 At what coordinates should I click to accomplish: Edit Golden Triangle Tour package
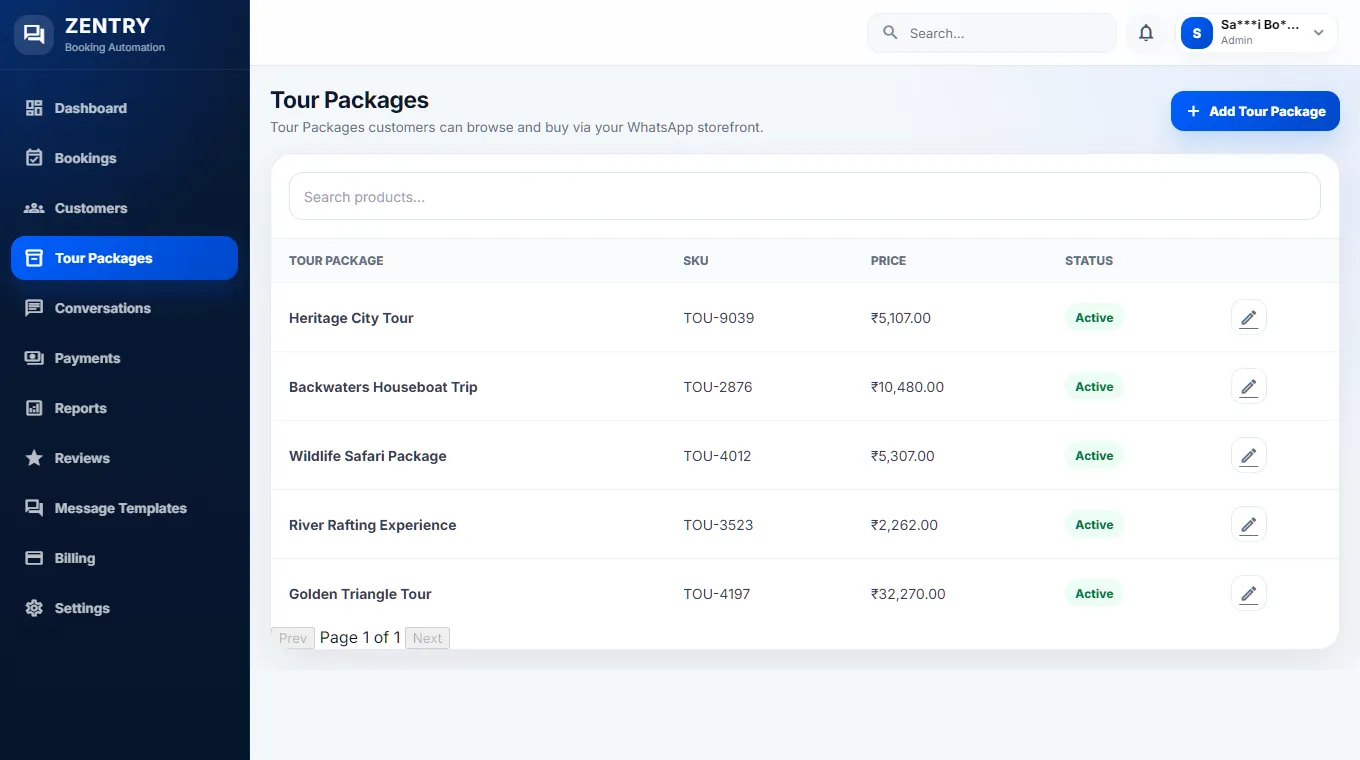pyautogui.click(x=1248, y=594)
